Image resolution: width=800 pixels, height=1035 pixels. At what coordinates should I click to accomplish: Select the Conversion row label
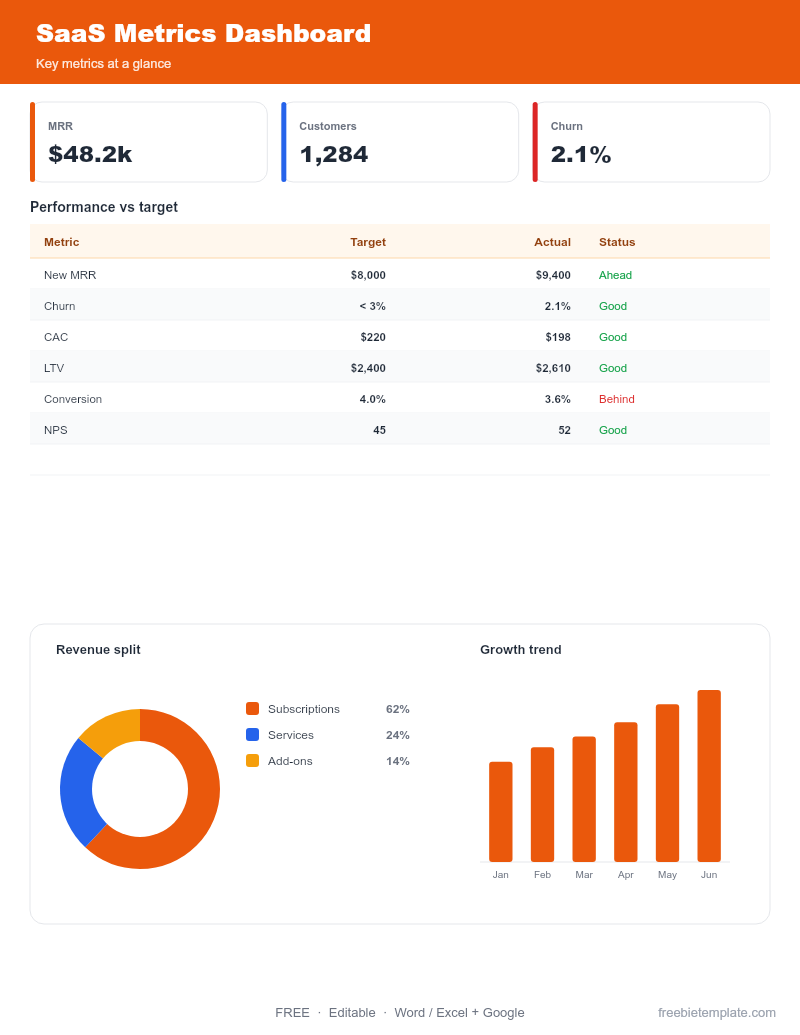pos(73,399)
